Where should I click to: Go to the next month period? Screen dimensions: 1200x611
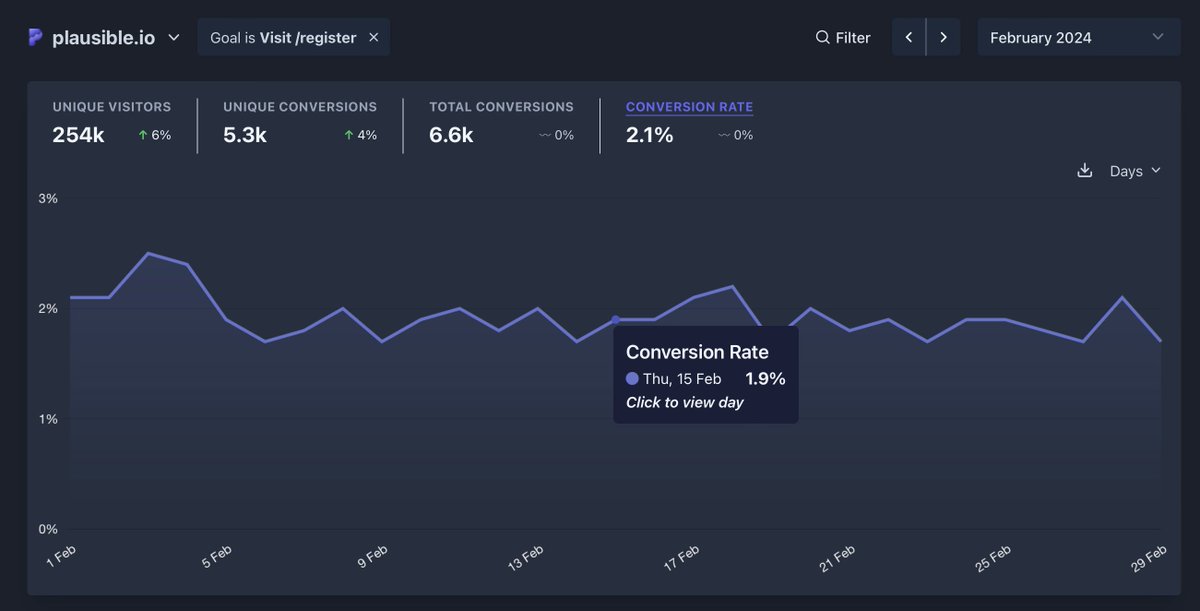pos(943,37)
